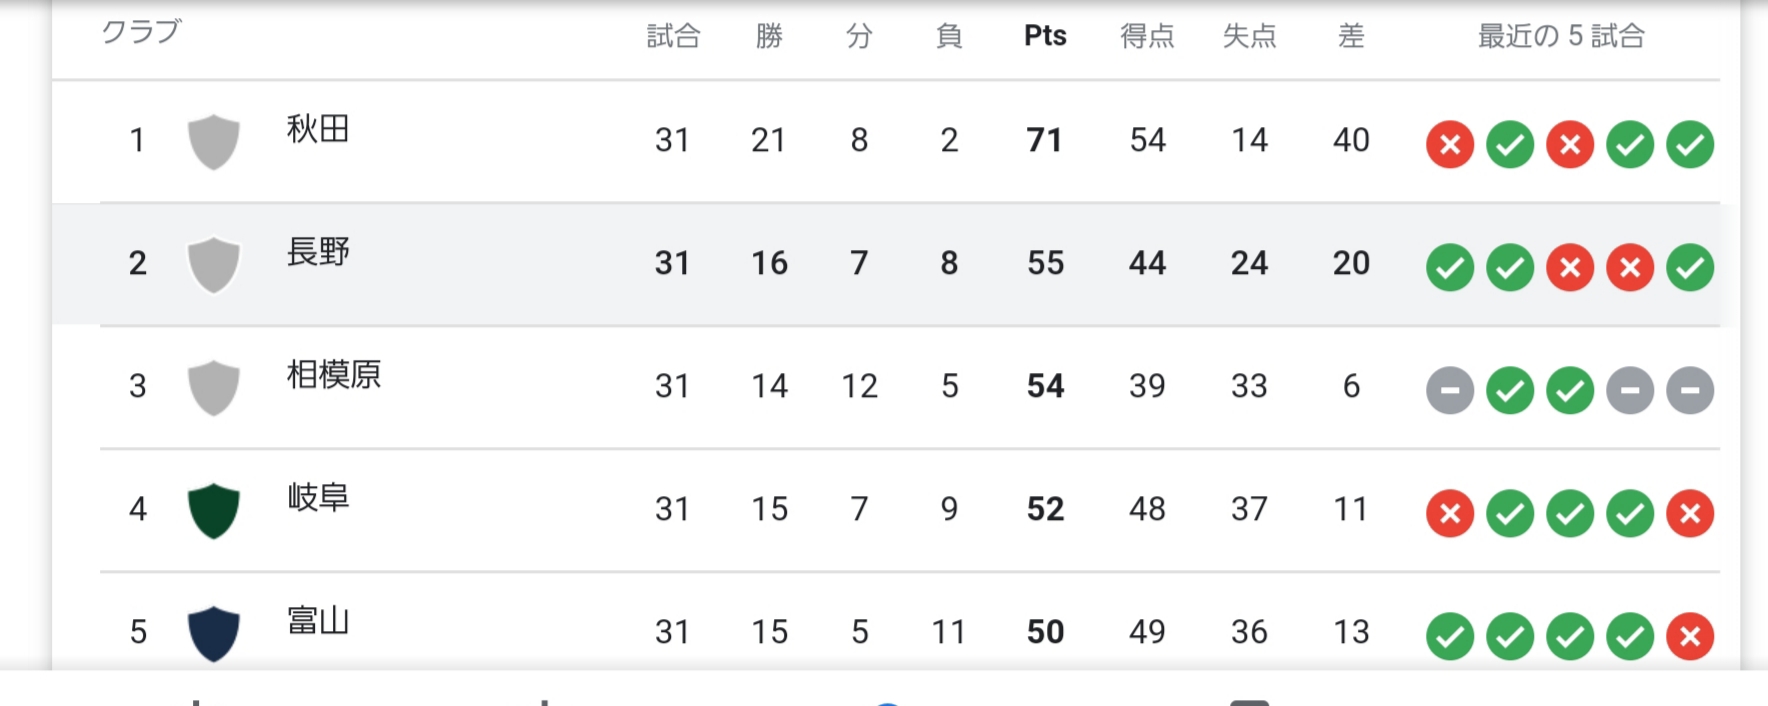
Task: Click the 最近の5試合 column header
Action: point(1561,36)
